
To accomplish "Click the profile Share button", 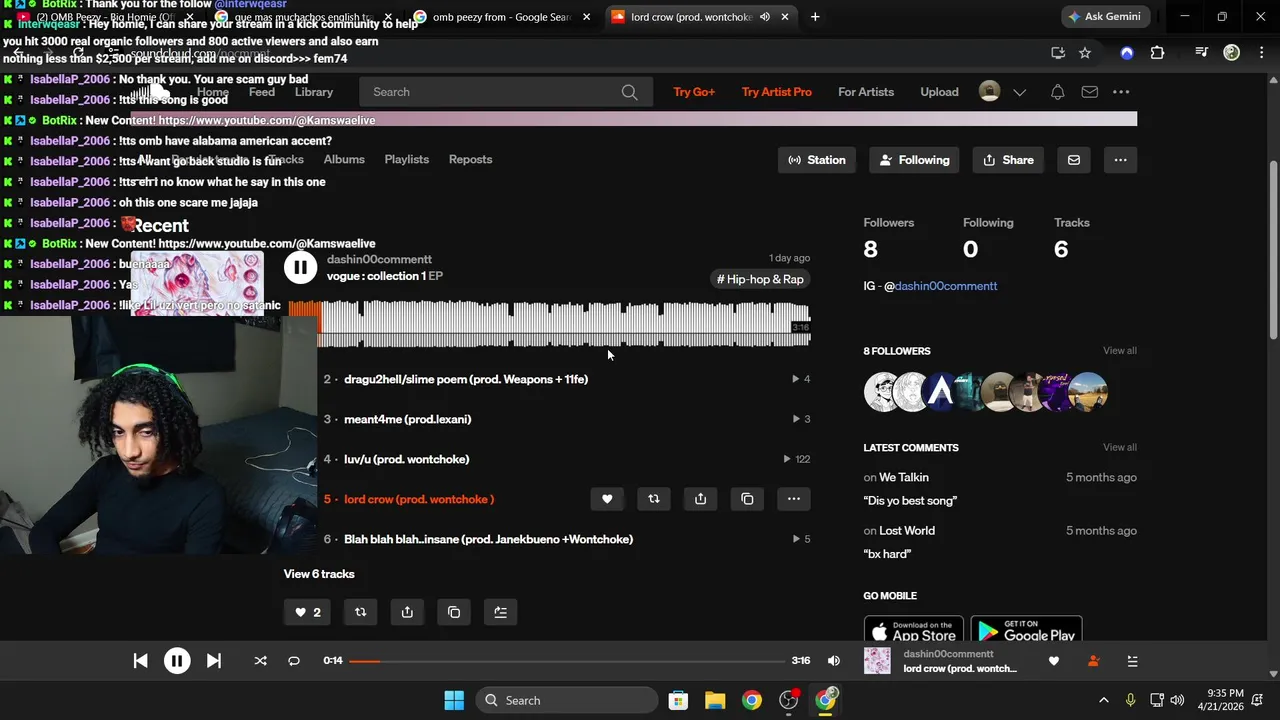I will (x=1008, y=160).
